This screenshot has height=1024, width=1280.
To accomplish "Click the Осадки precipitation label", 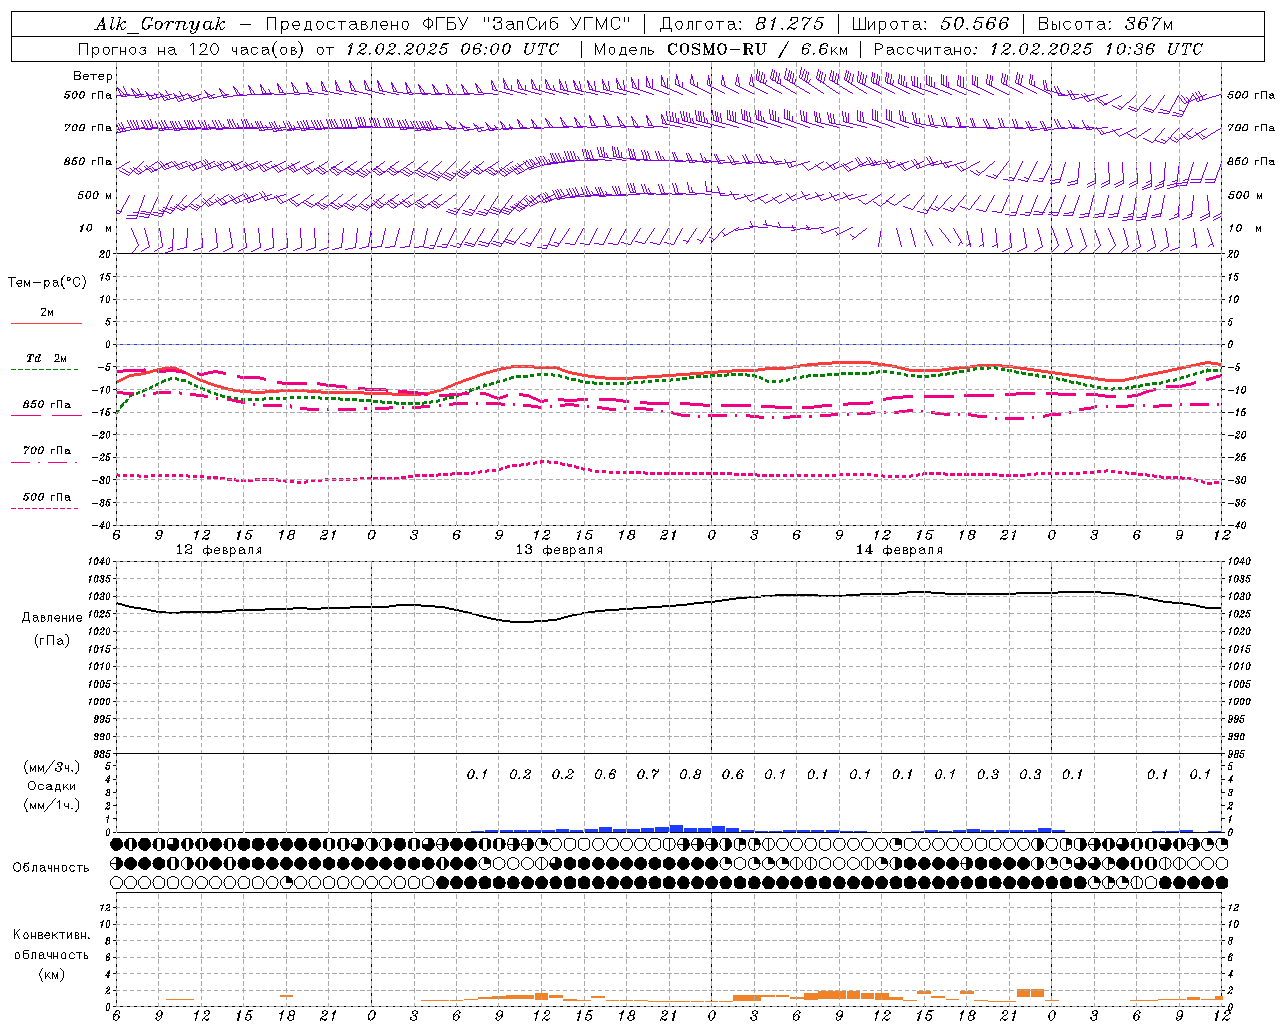I will click(x=52, y=786).
